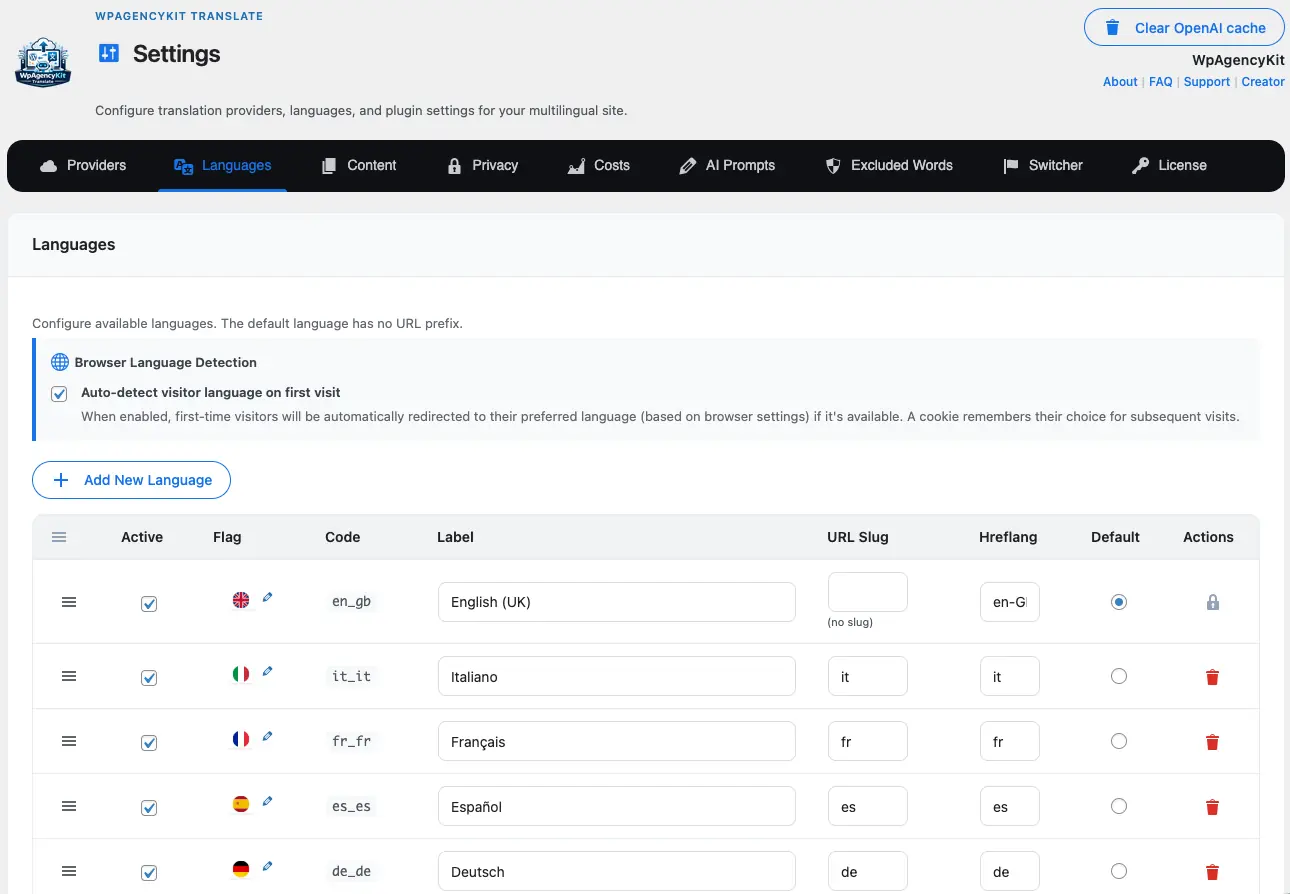Select Italiano as the default language
Viewport: 1290px width, 894px height.
[1119, 676]
